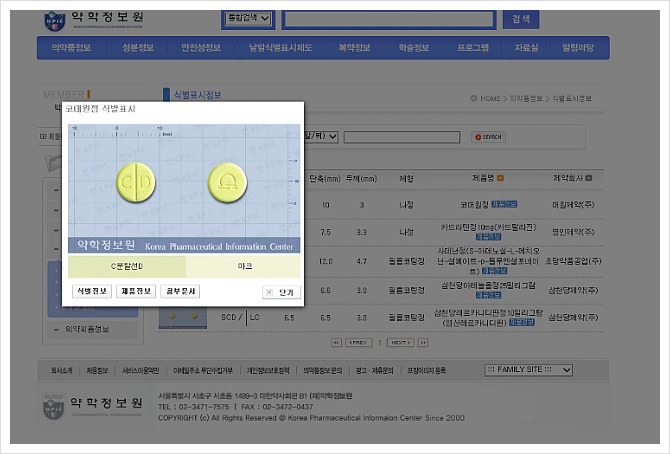Viewport: 670px width, 454px height.
Task: Click the back-side mark tablet image
Action: [x=227, y=183]
